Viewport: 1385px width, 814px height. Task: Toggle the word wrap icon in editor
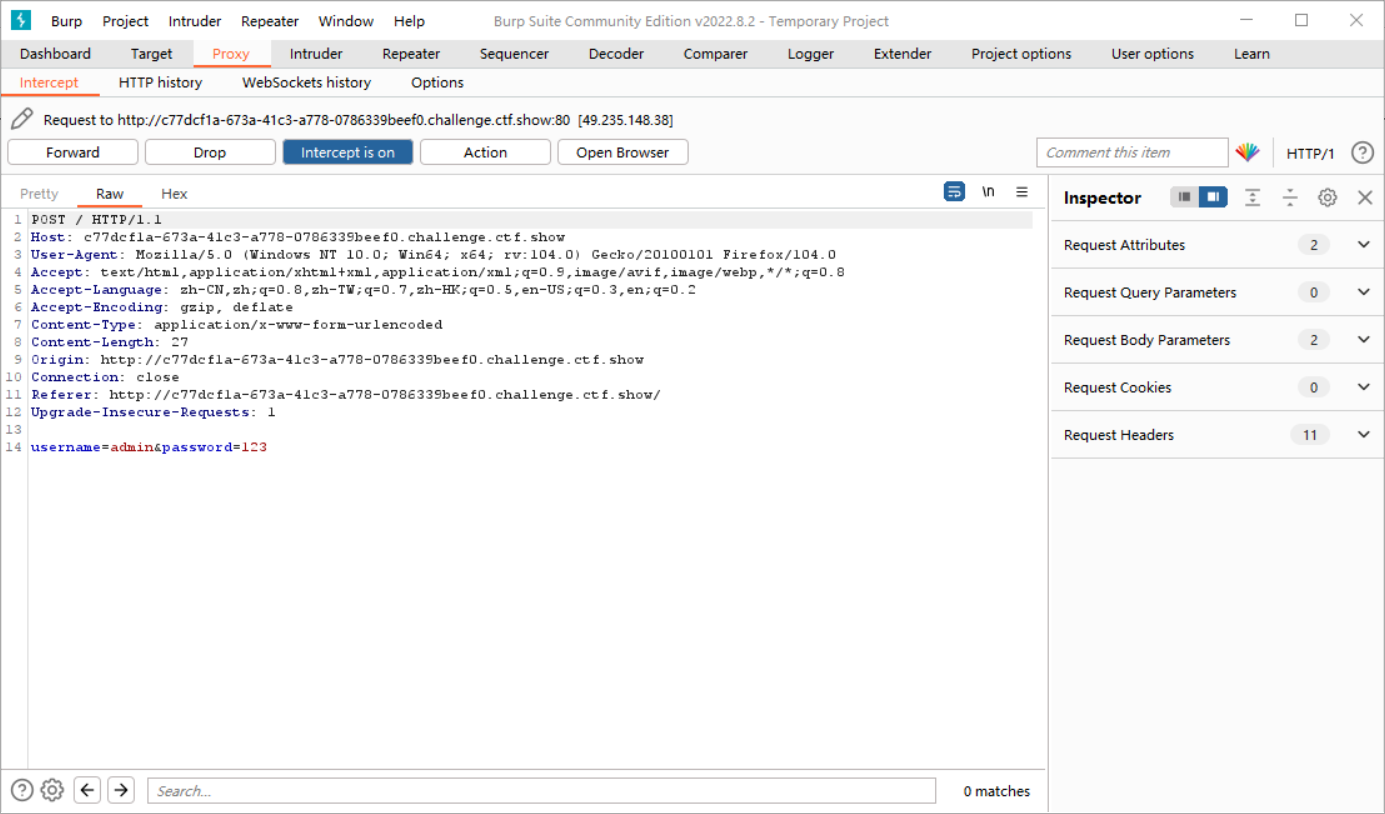tap(955, 192)
